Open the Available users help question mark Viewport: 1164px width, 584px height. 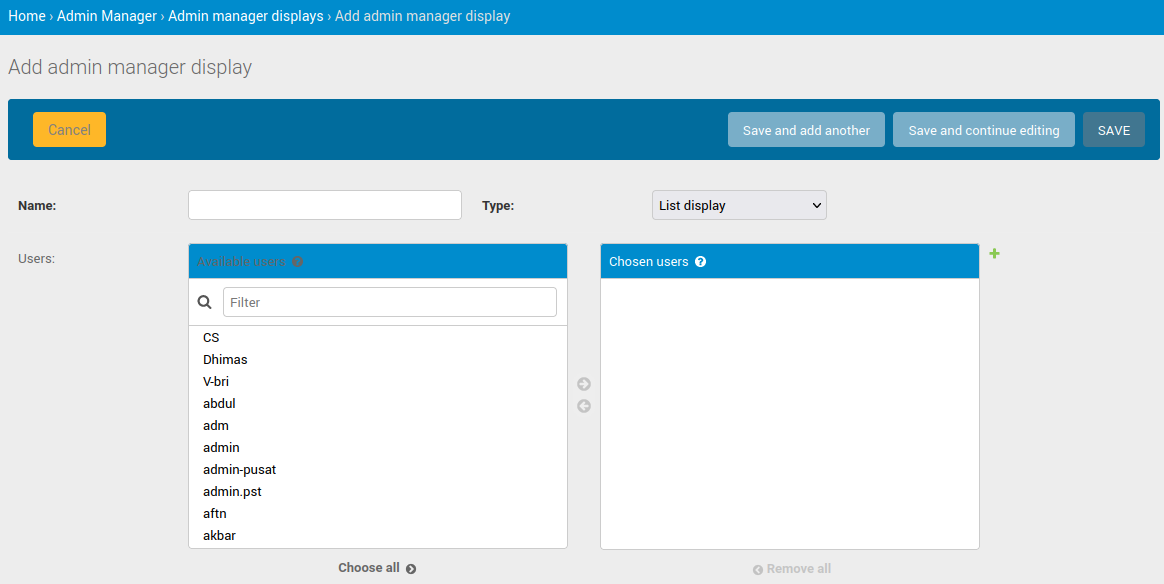click(297, 260)
